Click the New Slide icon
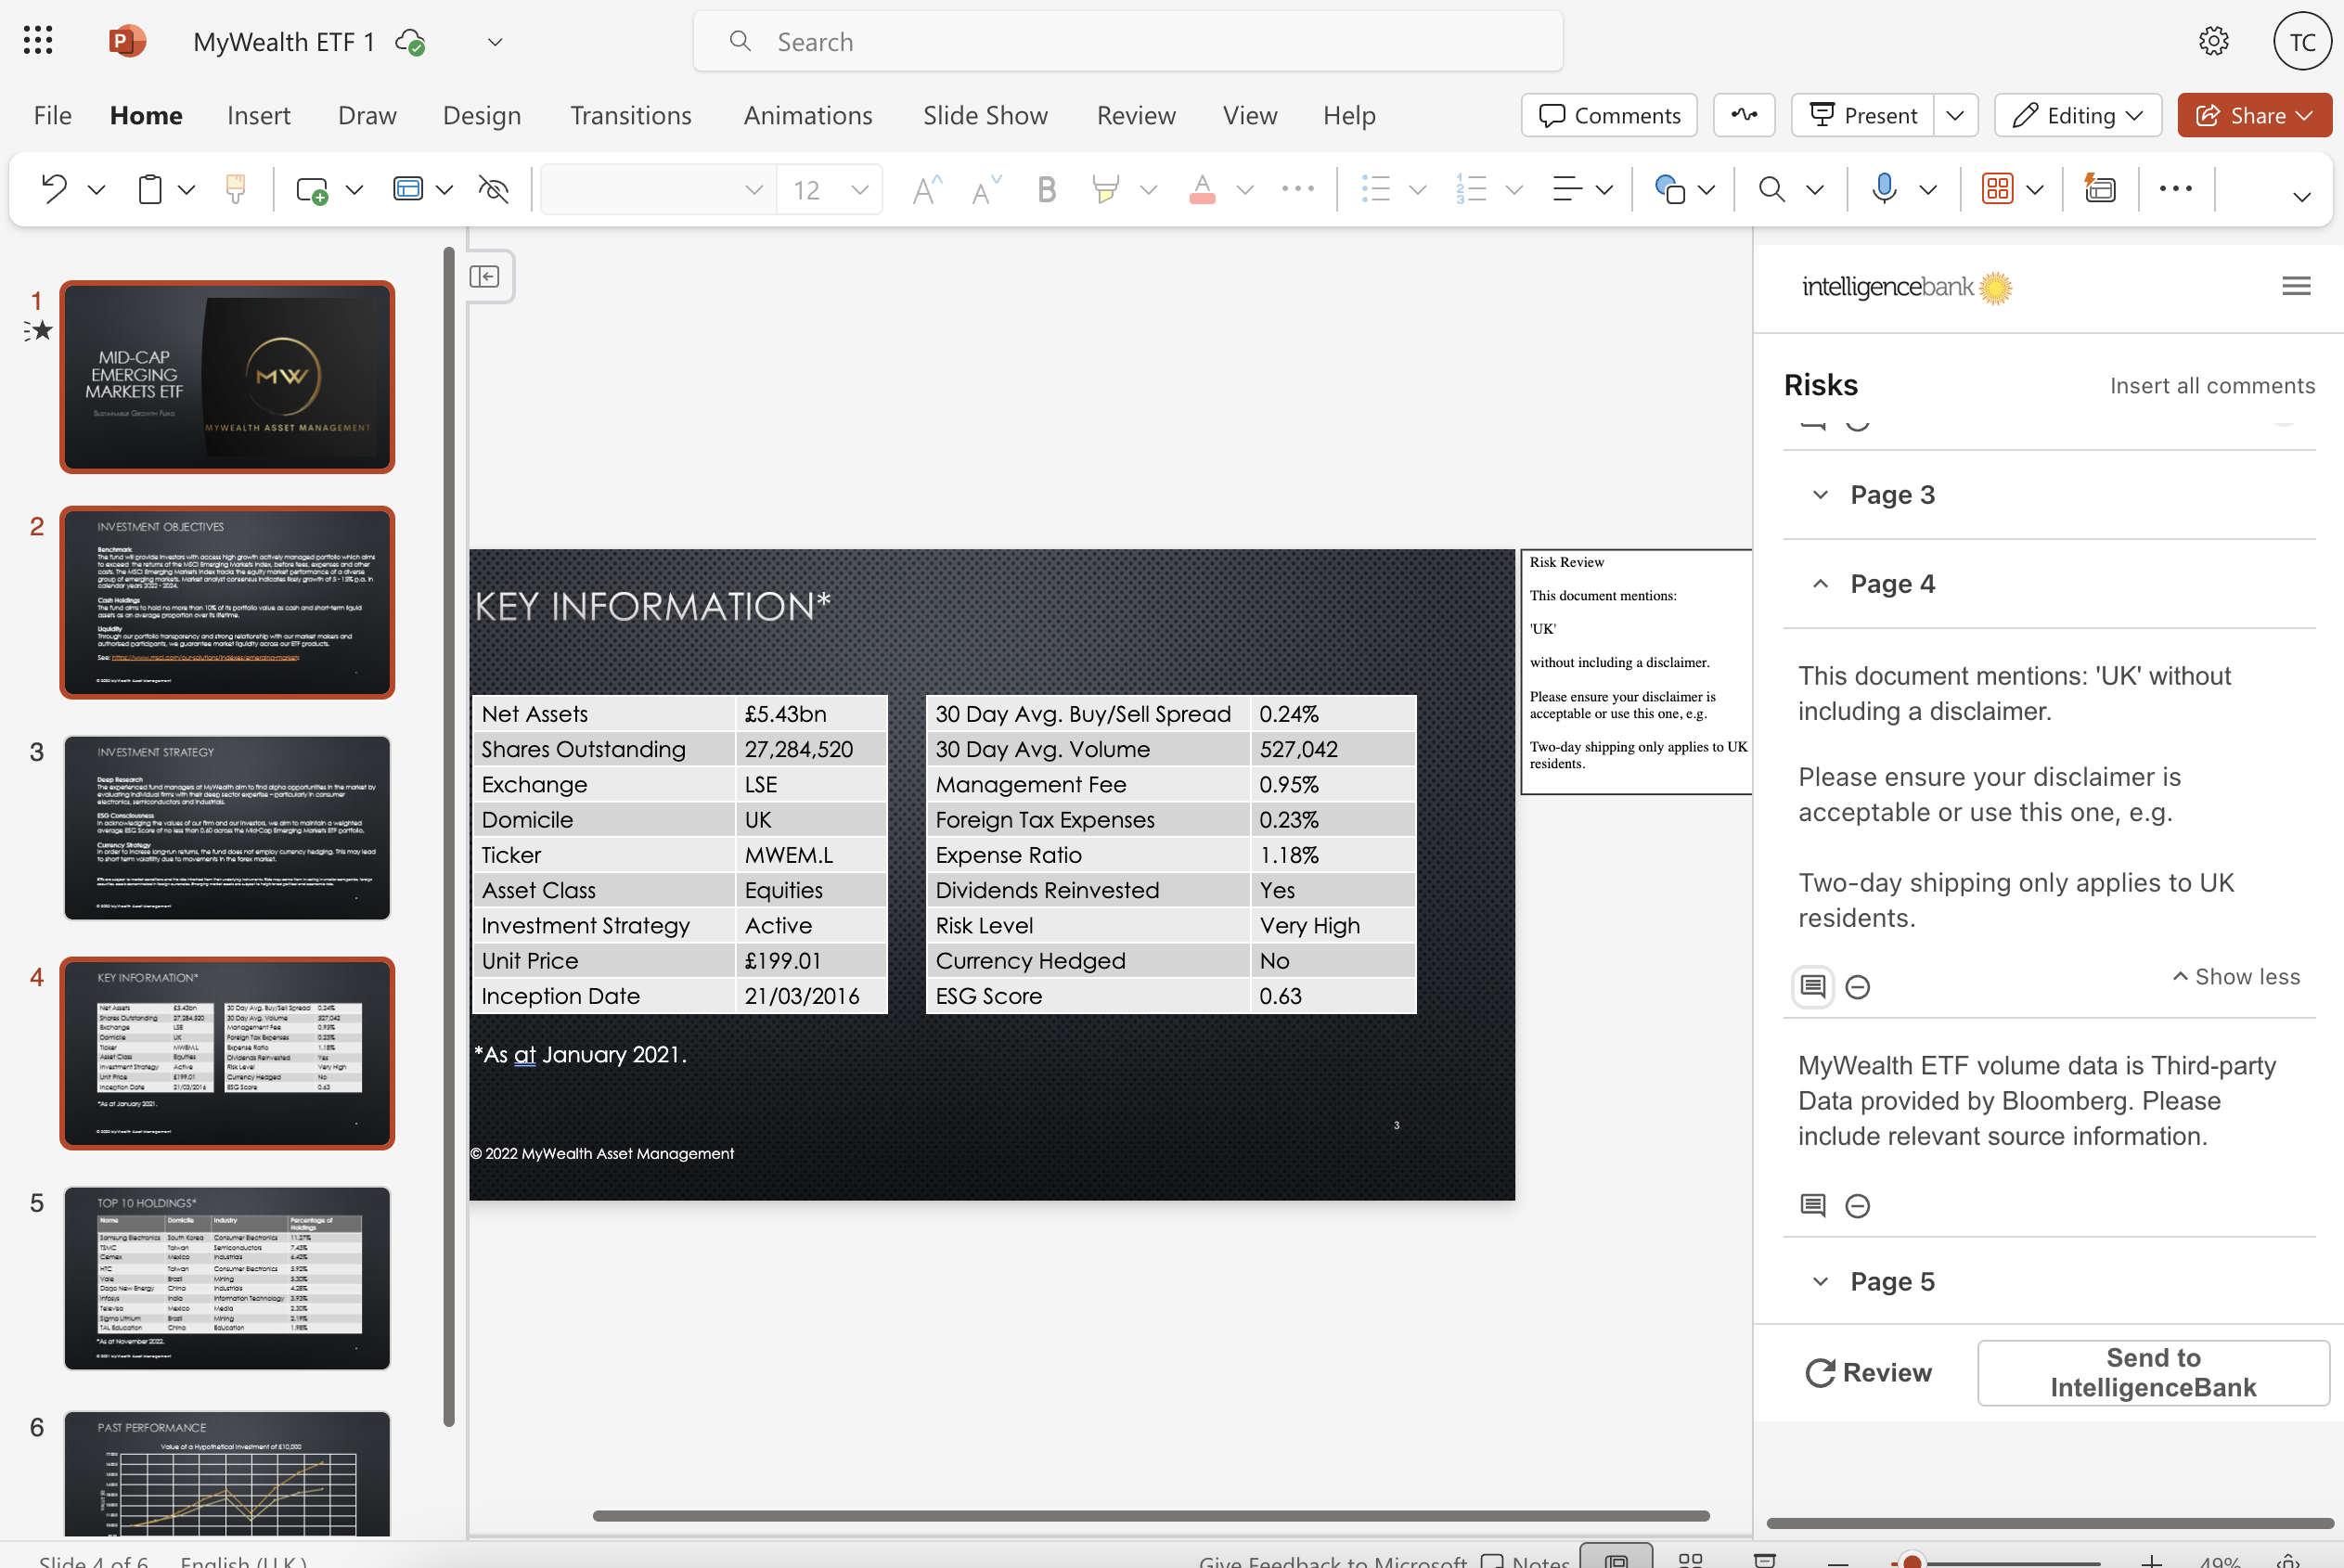The width and height of the screenshot is (2344, 1568). 312,188
